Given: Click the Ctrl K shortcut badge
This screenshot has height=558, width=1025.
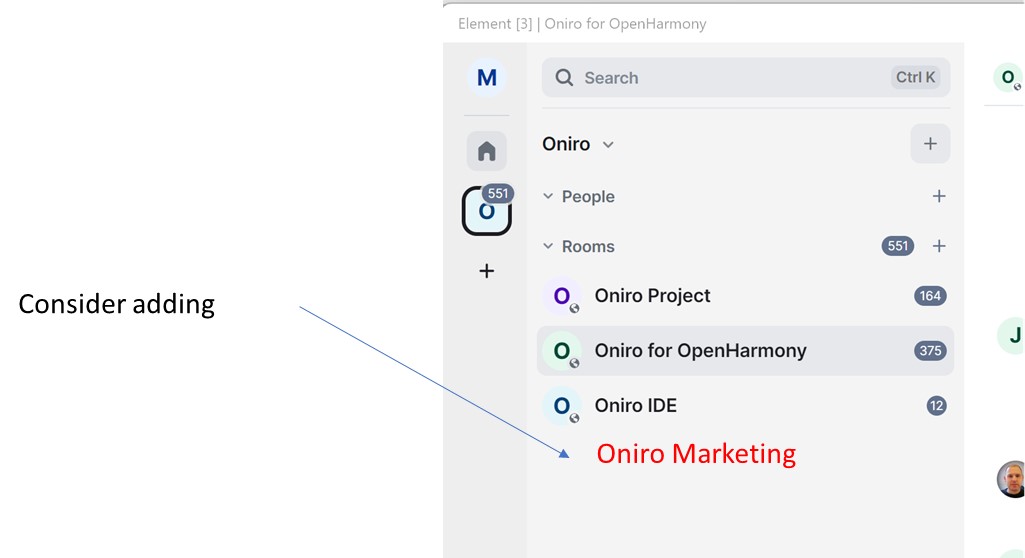Looking at the screenshot, I should tap(915, 77).
